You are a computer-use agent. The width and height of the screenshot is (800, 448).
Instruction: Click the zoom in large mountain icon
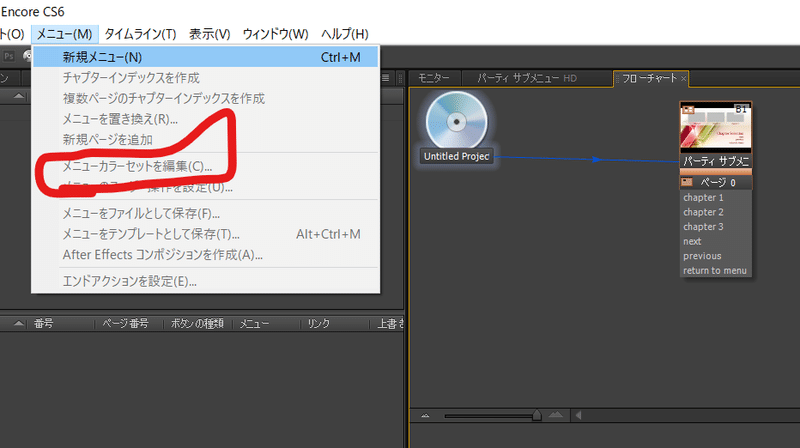click(556, 415)
